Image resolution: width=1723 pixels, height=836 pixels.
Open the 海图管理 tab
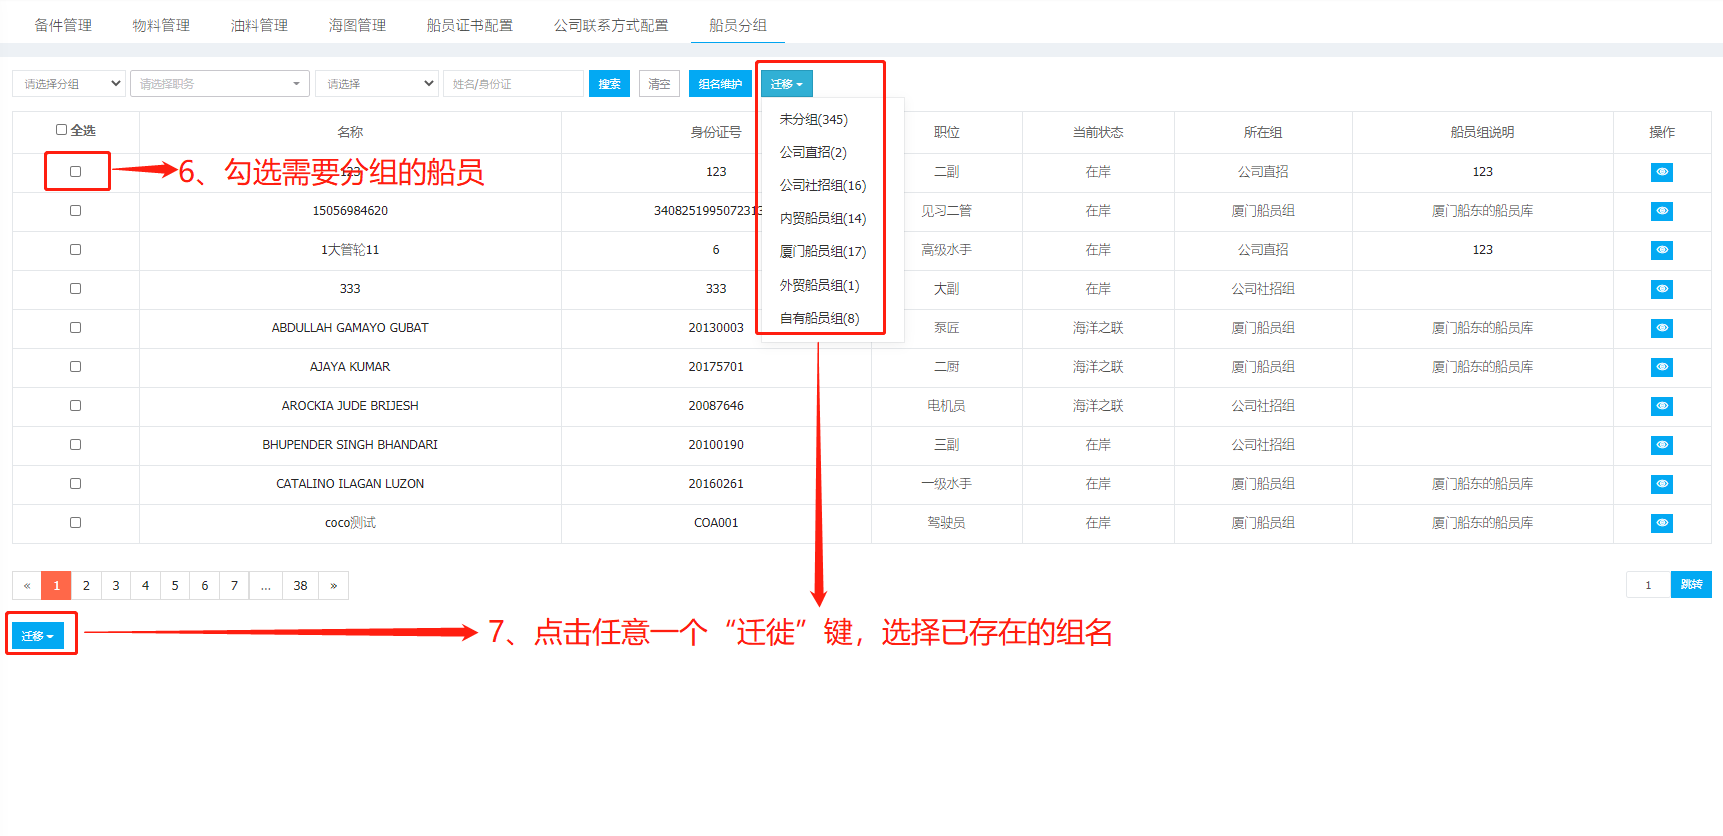357,25
